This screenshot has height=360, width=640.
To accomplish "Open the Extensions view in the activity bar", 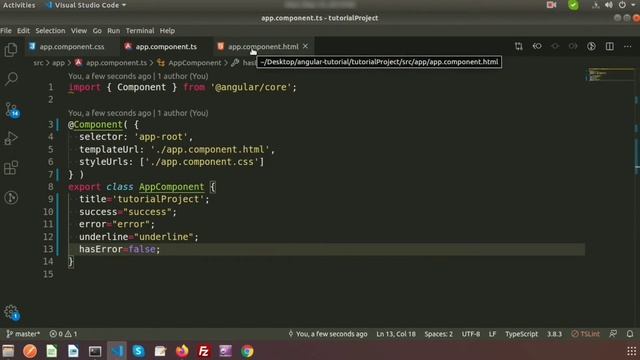I will (11, 168).
